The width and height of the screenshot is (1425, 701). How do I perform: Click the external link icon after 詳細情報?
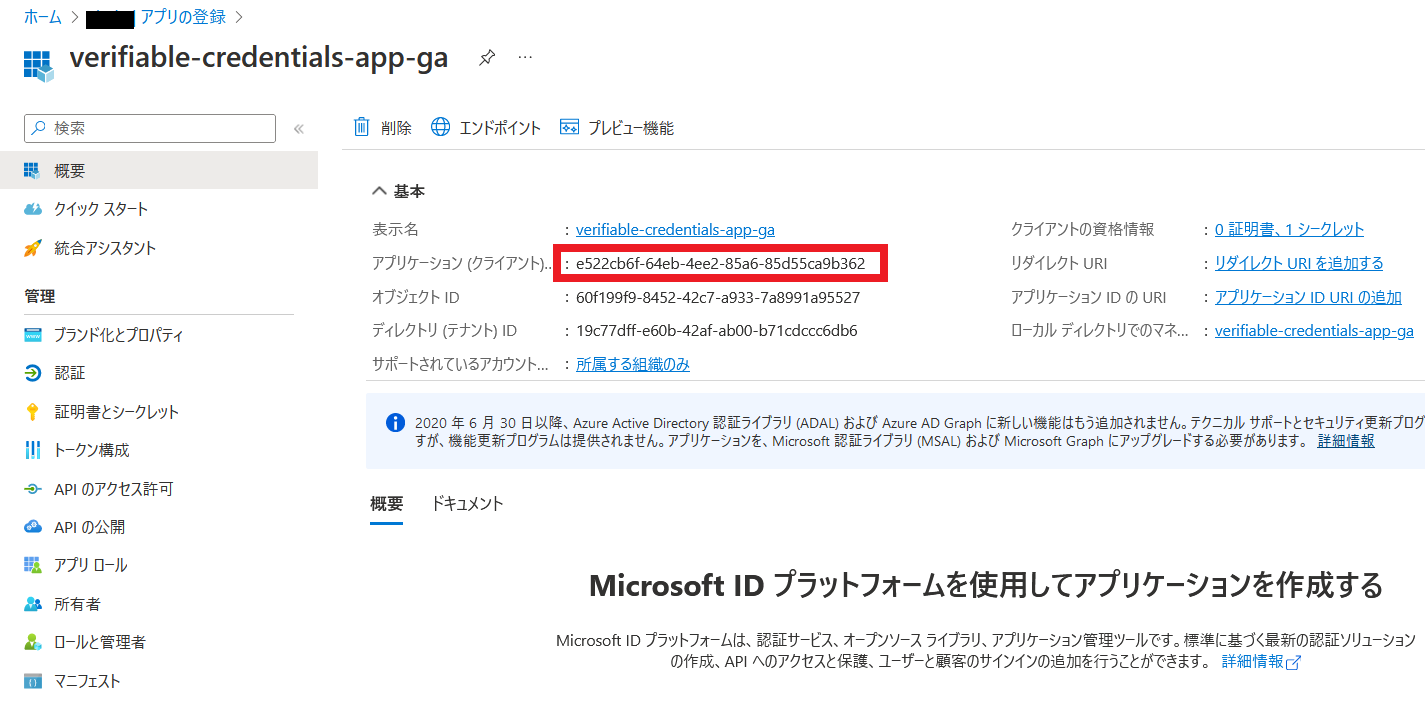pos(1293,663)
